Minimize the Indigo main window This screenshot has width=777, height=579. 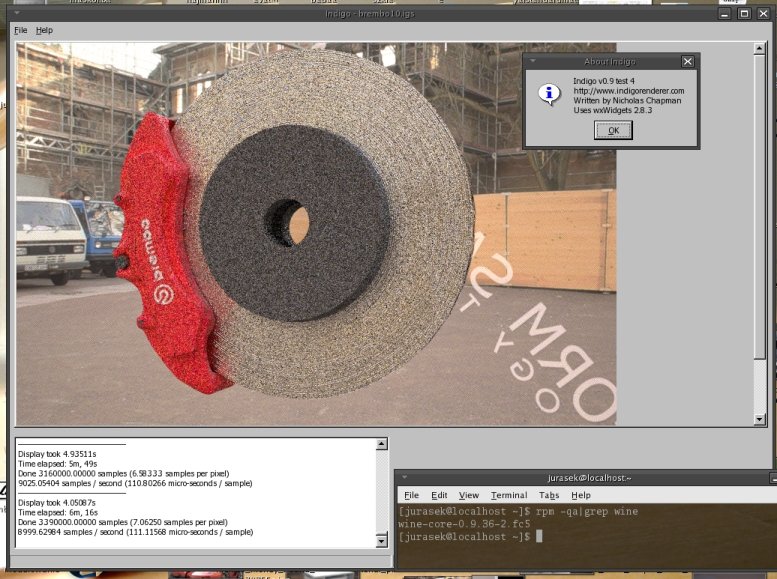click(725, 13)
